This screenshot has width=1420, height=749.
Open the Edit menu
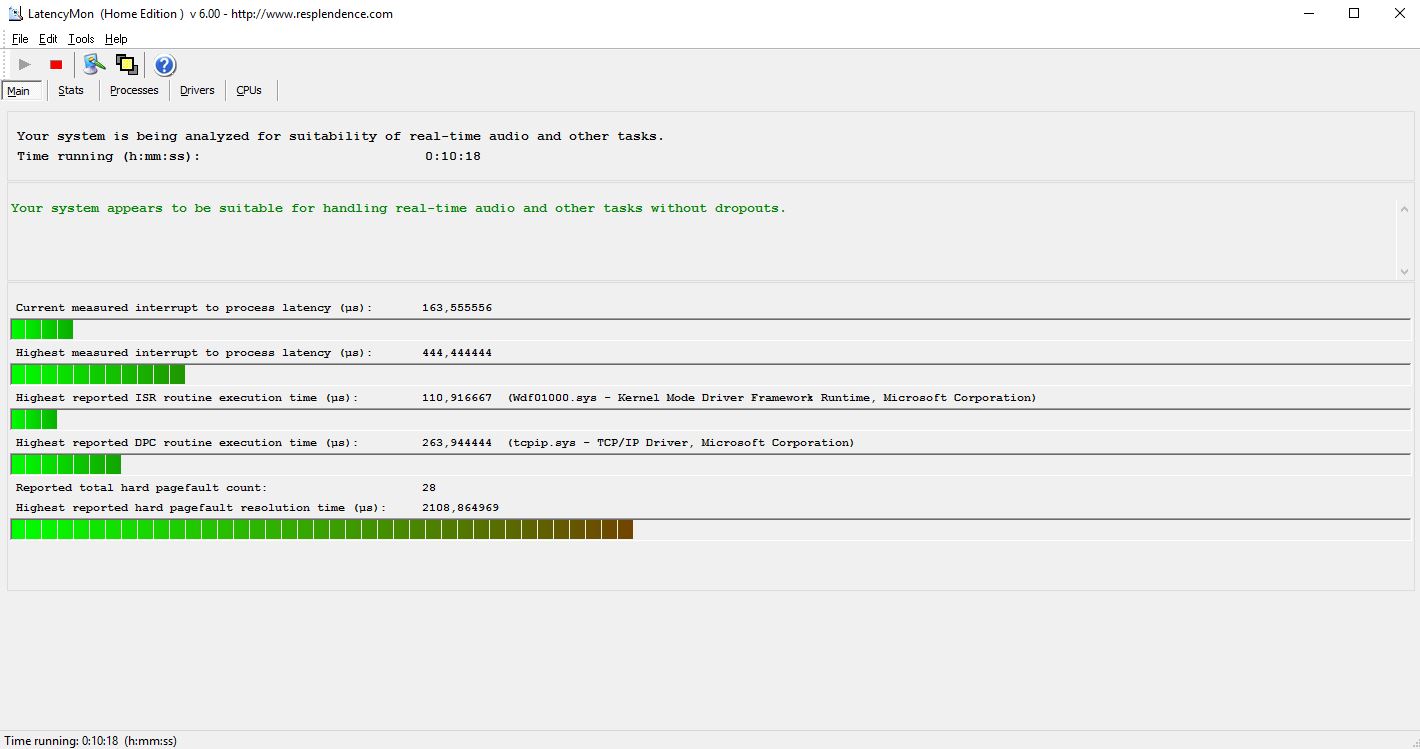coord(48,39)
